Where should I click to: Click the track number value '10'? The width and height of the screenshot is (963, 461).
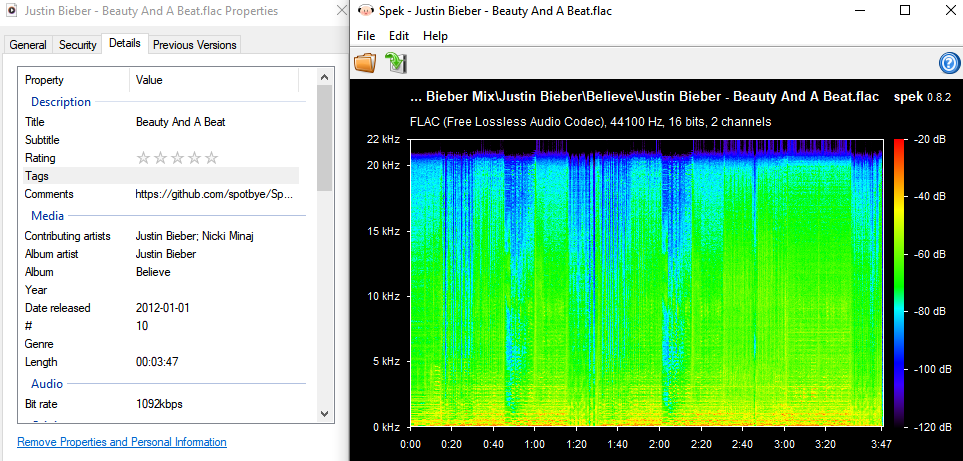tap(142, 326)
